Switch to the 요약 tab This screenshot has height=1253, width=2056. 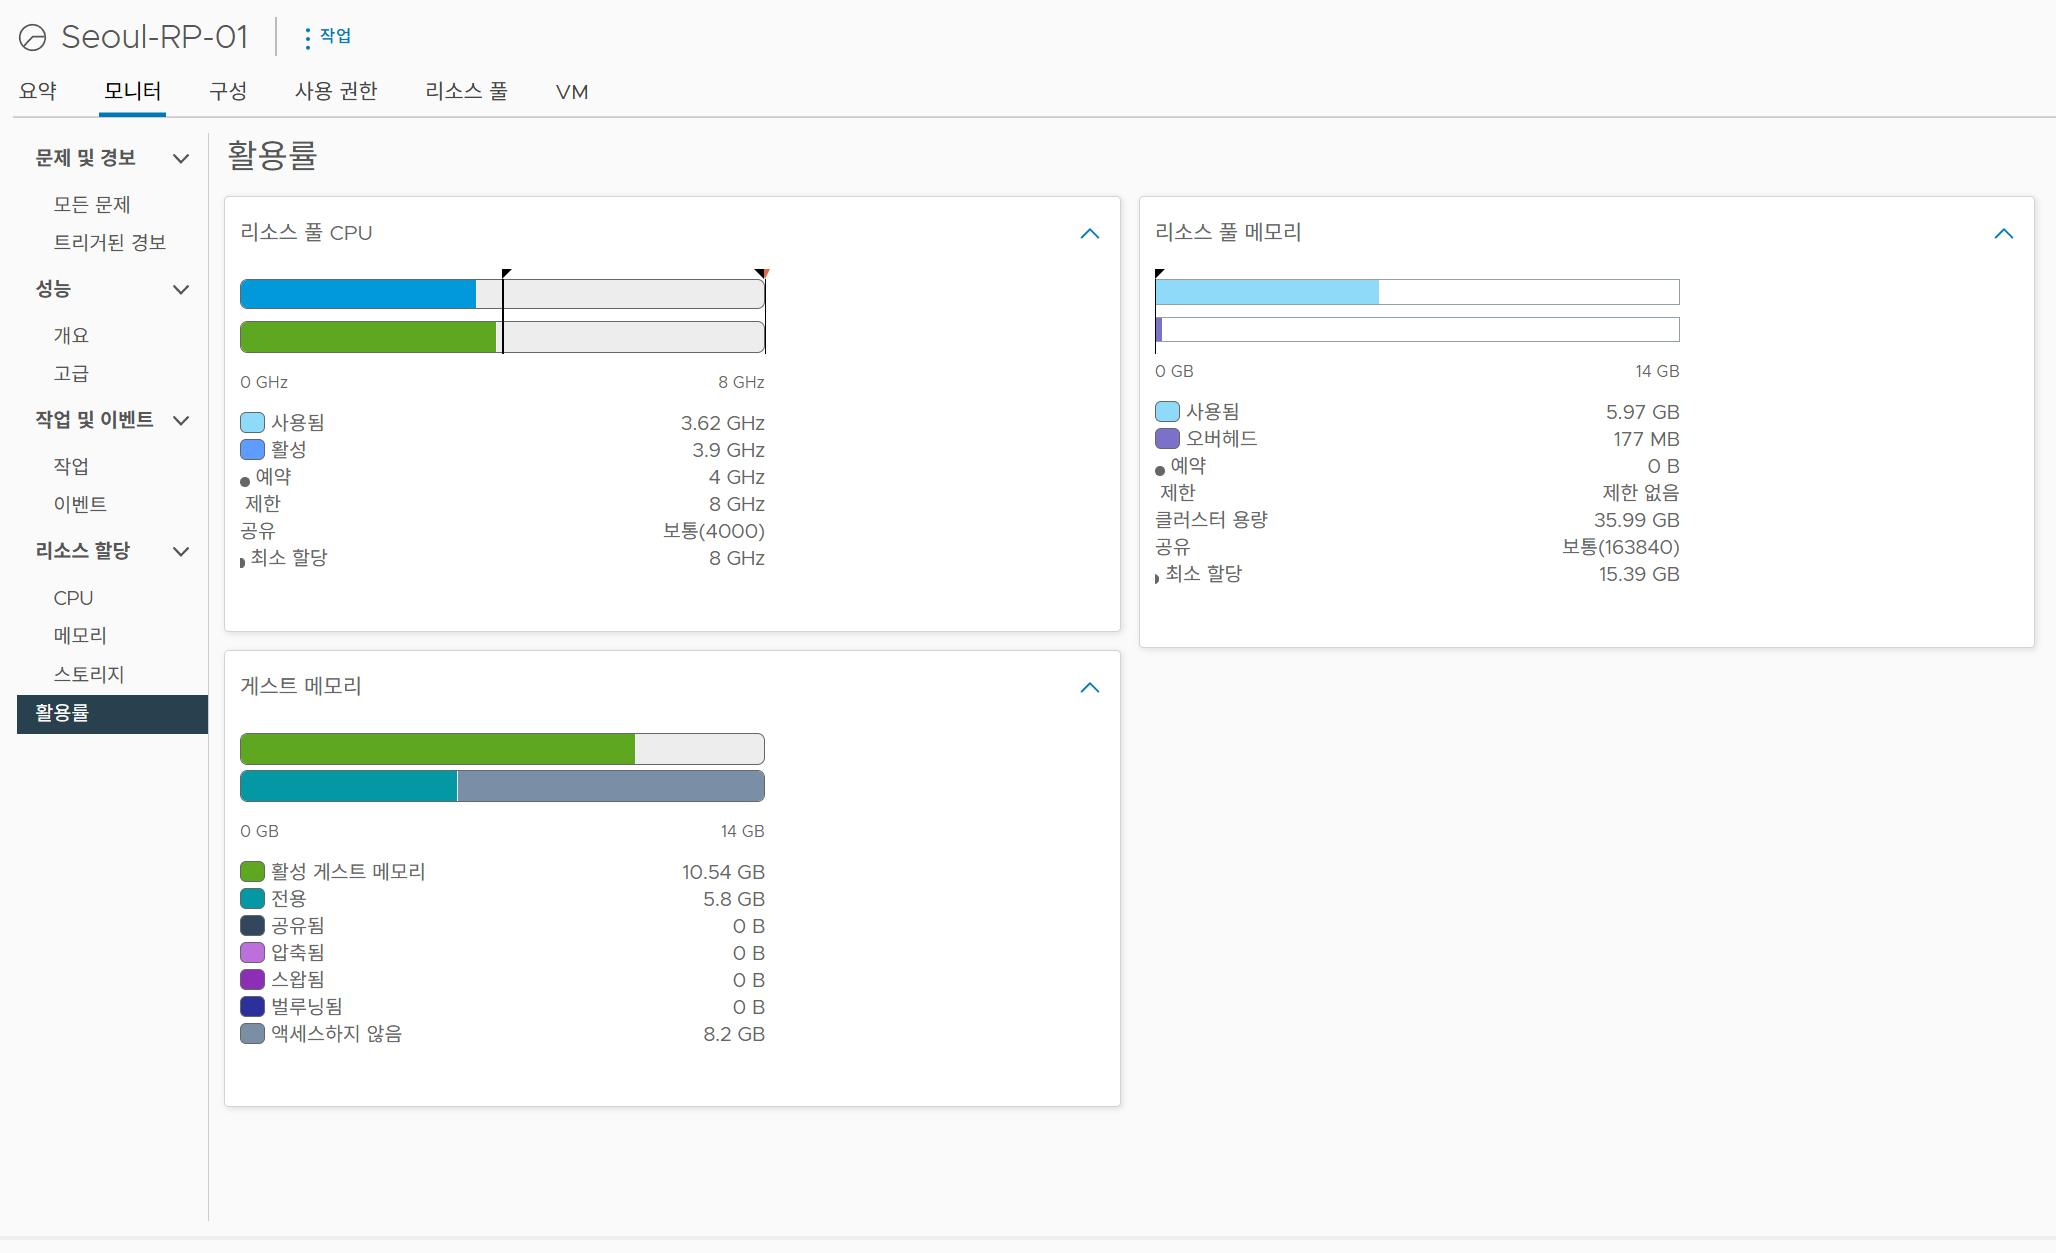[38, 91]
